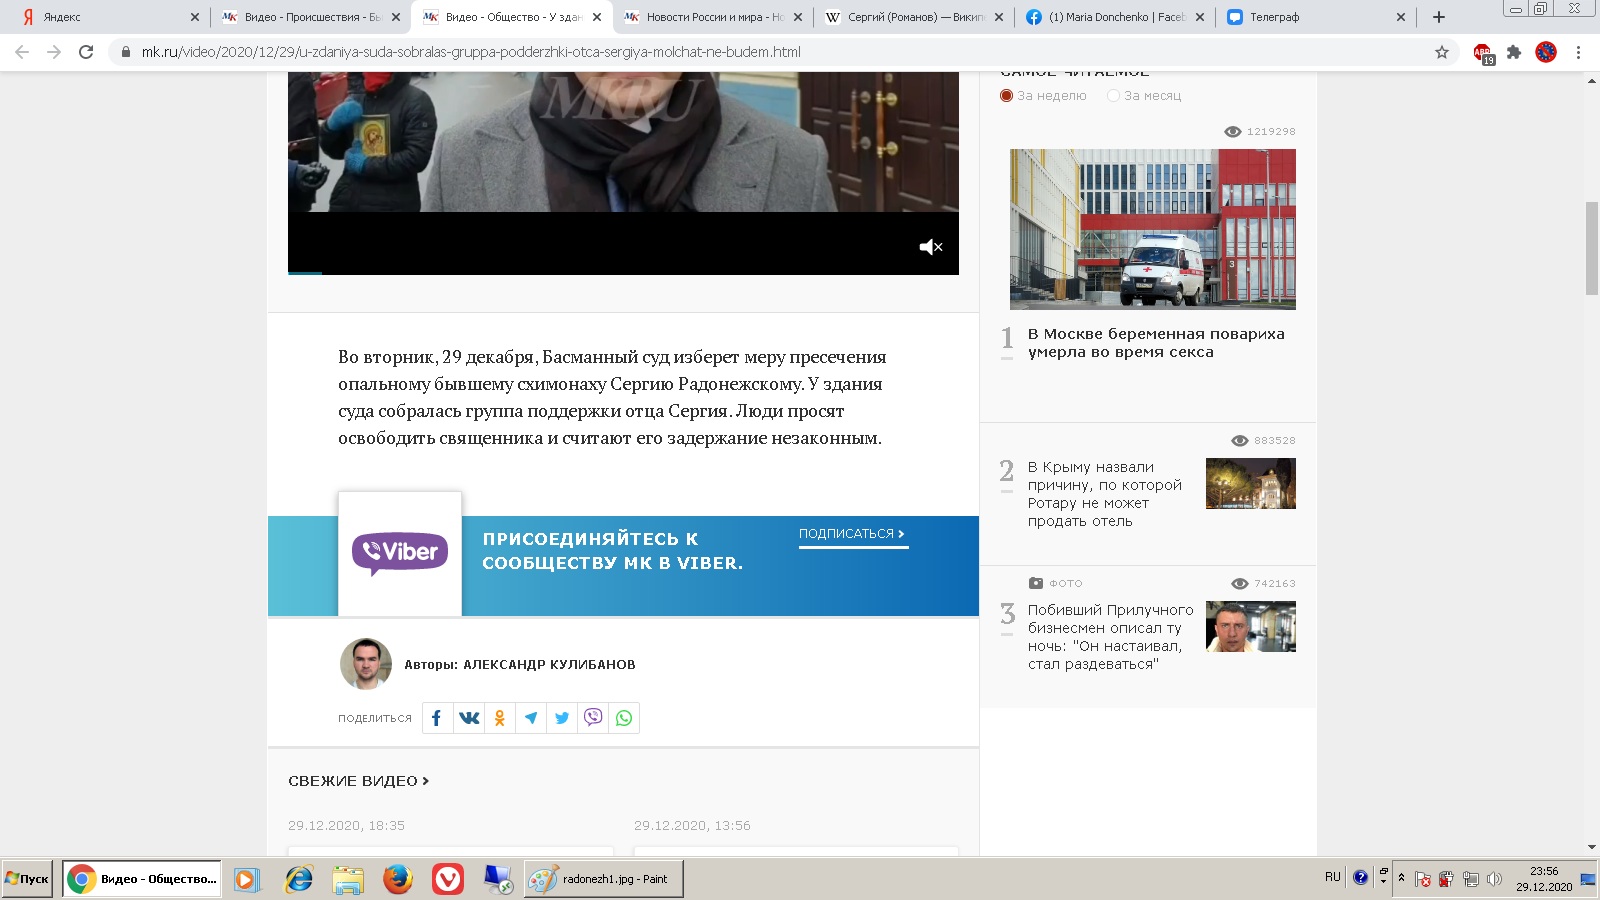The height and width of the screenshot is (900, 1600).
Task: Click date 29.12.2020, 13:56 entry
Action: click(692, 826)
